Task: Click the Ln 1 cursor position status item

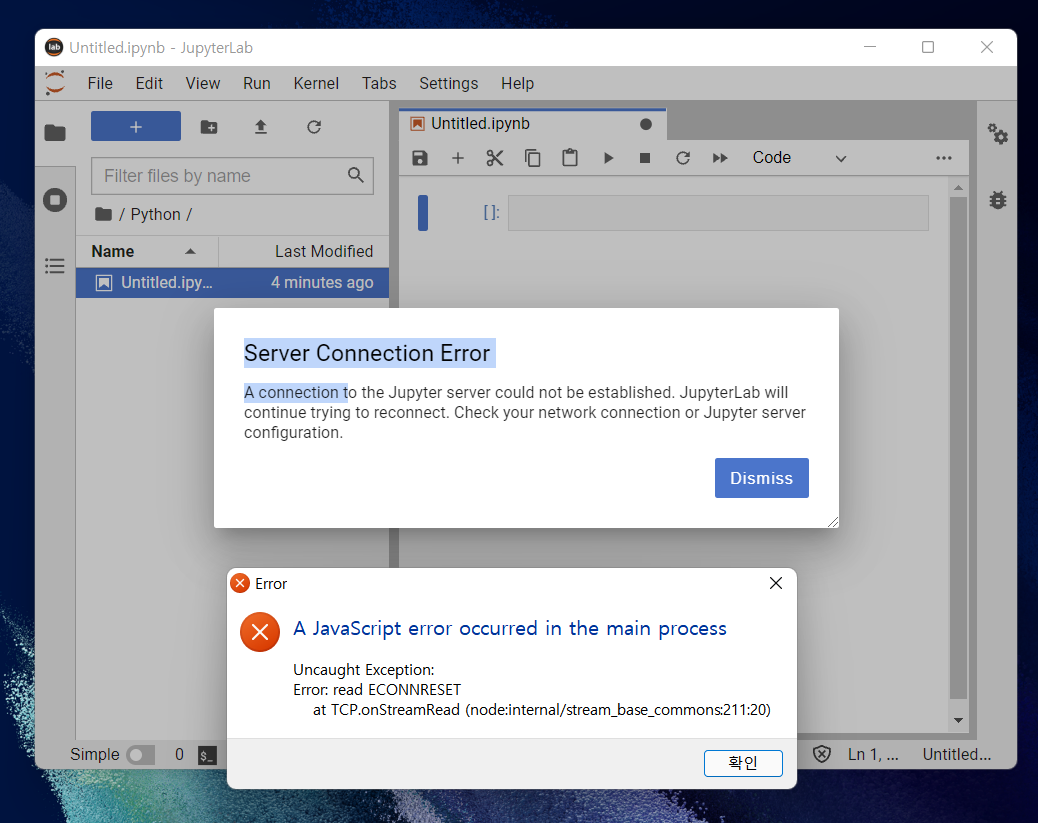Action: (x=873, y=754)
